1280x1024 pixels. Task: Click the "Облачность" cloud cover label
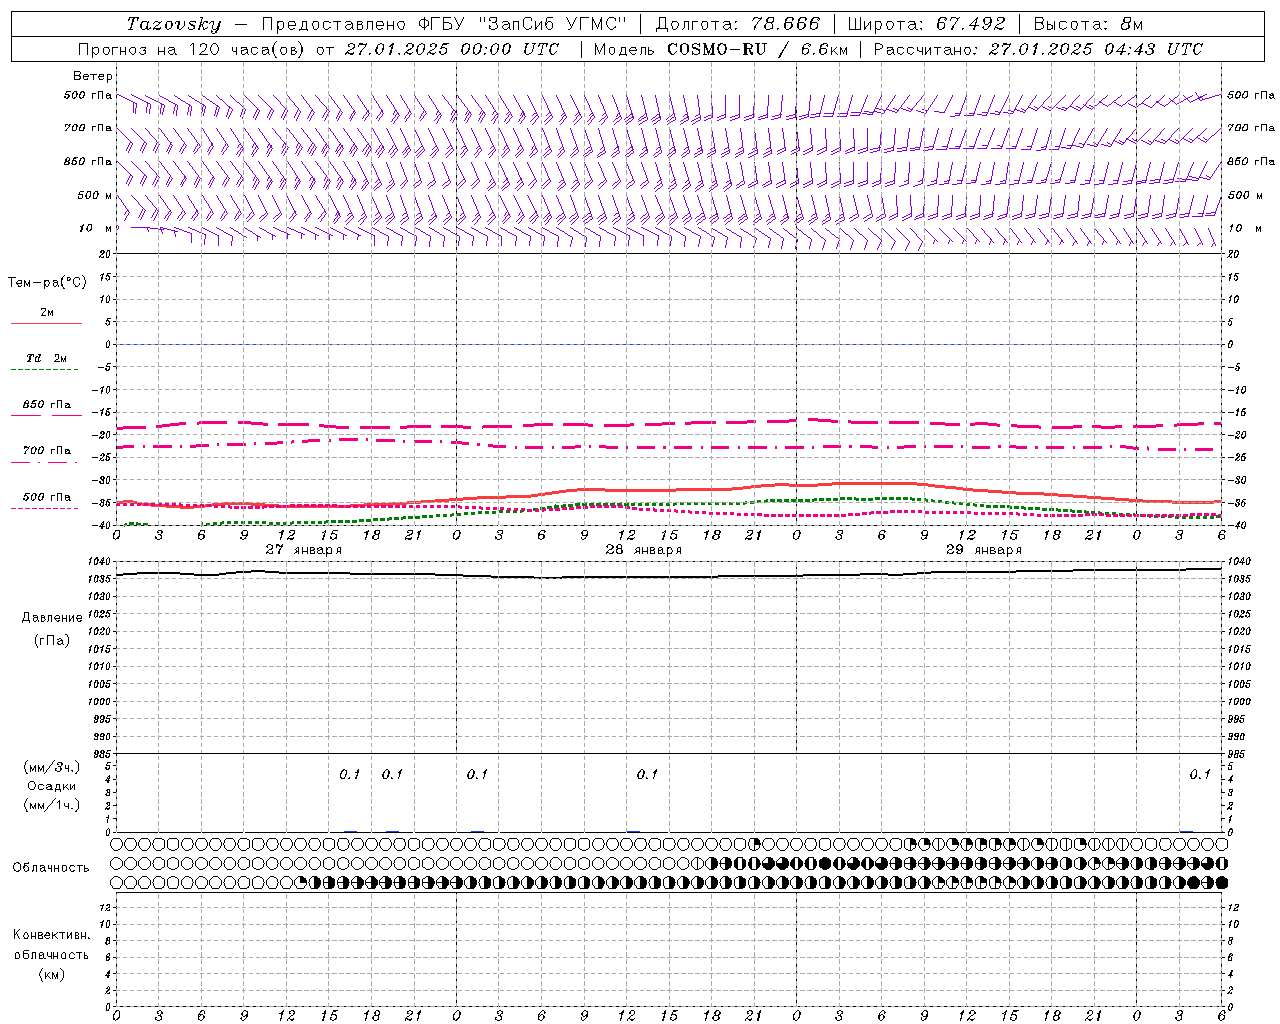click(x=51, y=867)
